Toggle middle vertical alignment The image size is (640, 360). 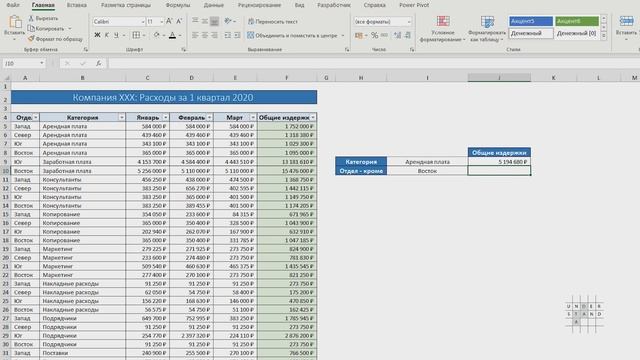click(x=204, y=21)
